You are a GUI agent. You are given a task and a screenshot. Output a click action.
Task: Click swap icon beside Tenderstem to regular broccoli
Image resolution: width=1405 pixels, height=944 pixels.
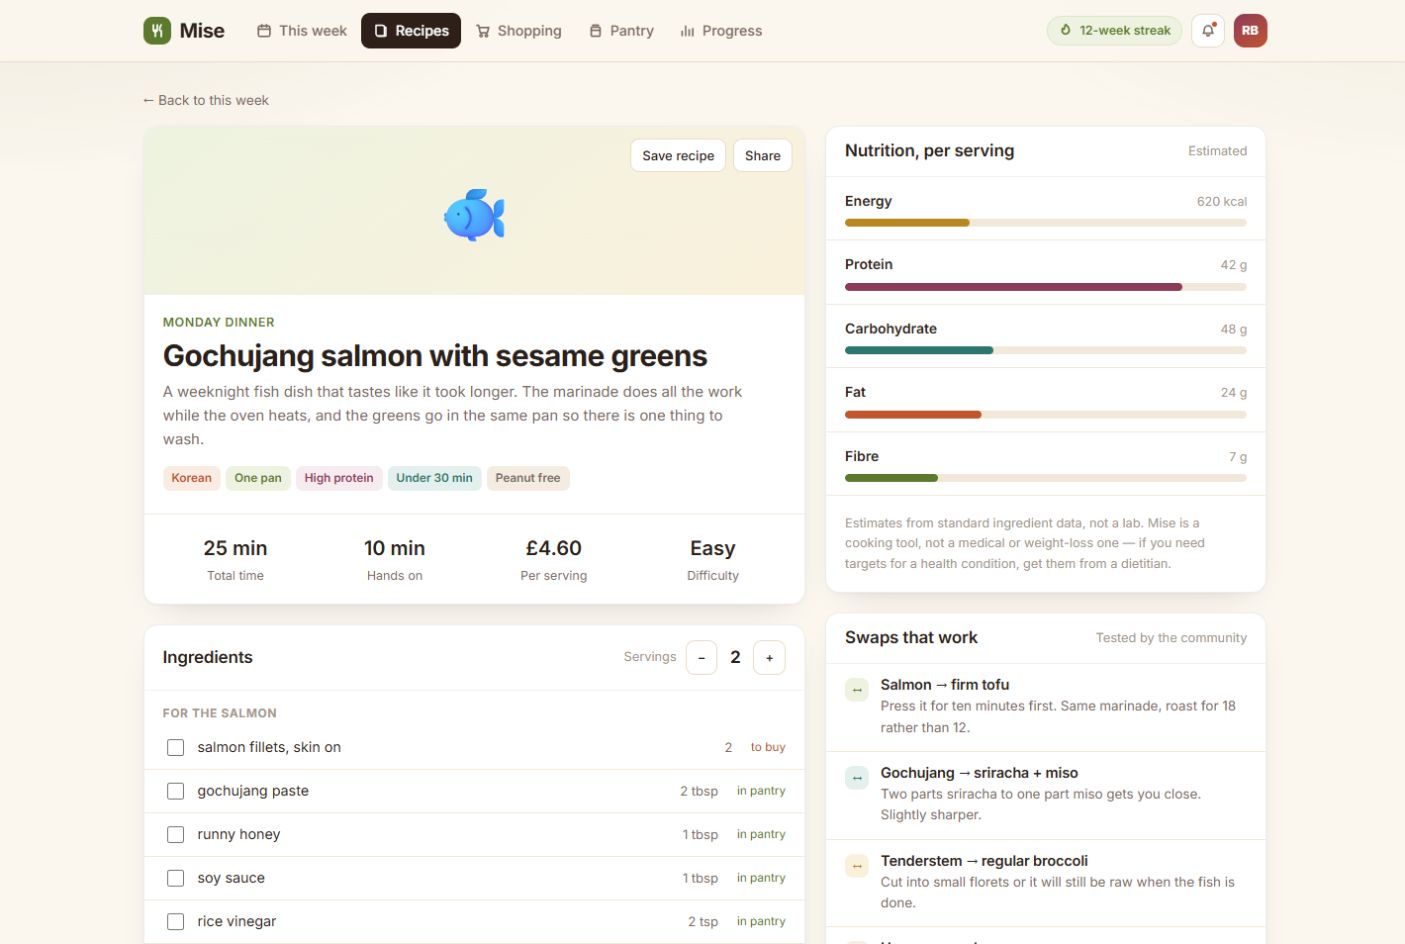click(x=857, y=866)
